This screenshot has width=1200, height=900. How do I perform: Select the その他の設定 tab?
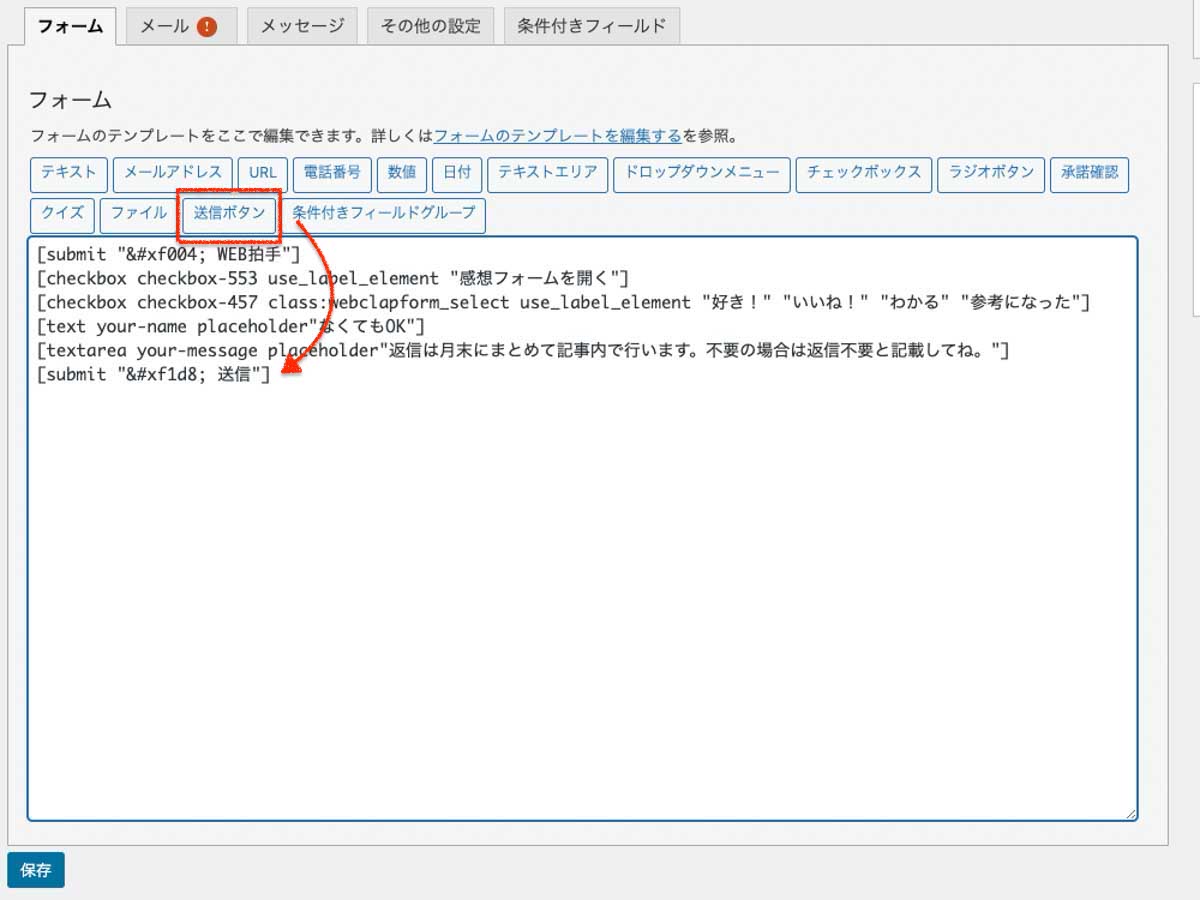[430, 27]
